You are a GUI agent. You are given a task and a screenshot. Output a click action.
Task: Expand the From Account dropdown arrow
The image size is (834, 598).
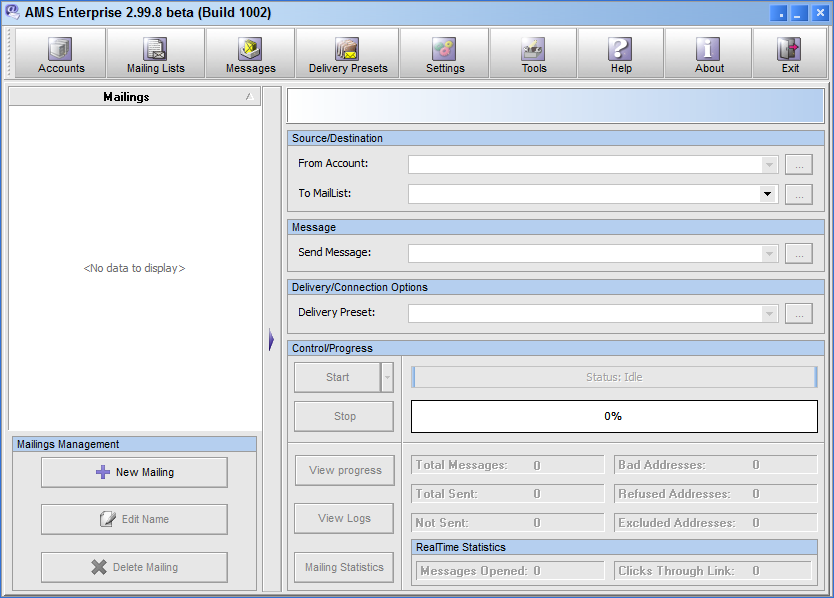[x=768, y=165]
